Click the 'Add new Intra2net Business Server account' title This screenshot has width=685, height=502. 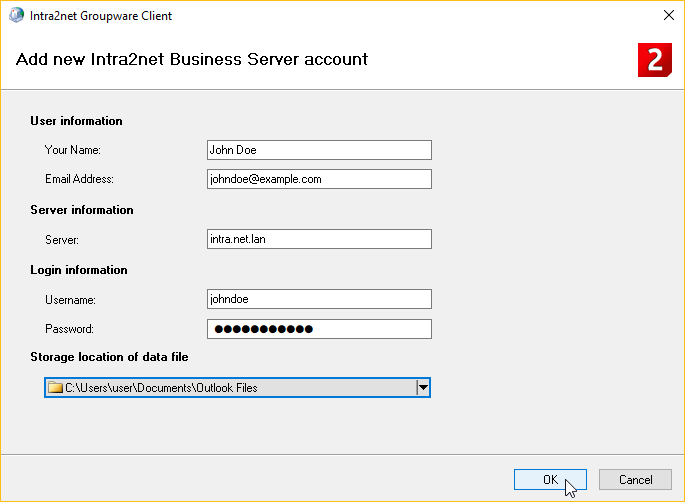point(192,59)
